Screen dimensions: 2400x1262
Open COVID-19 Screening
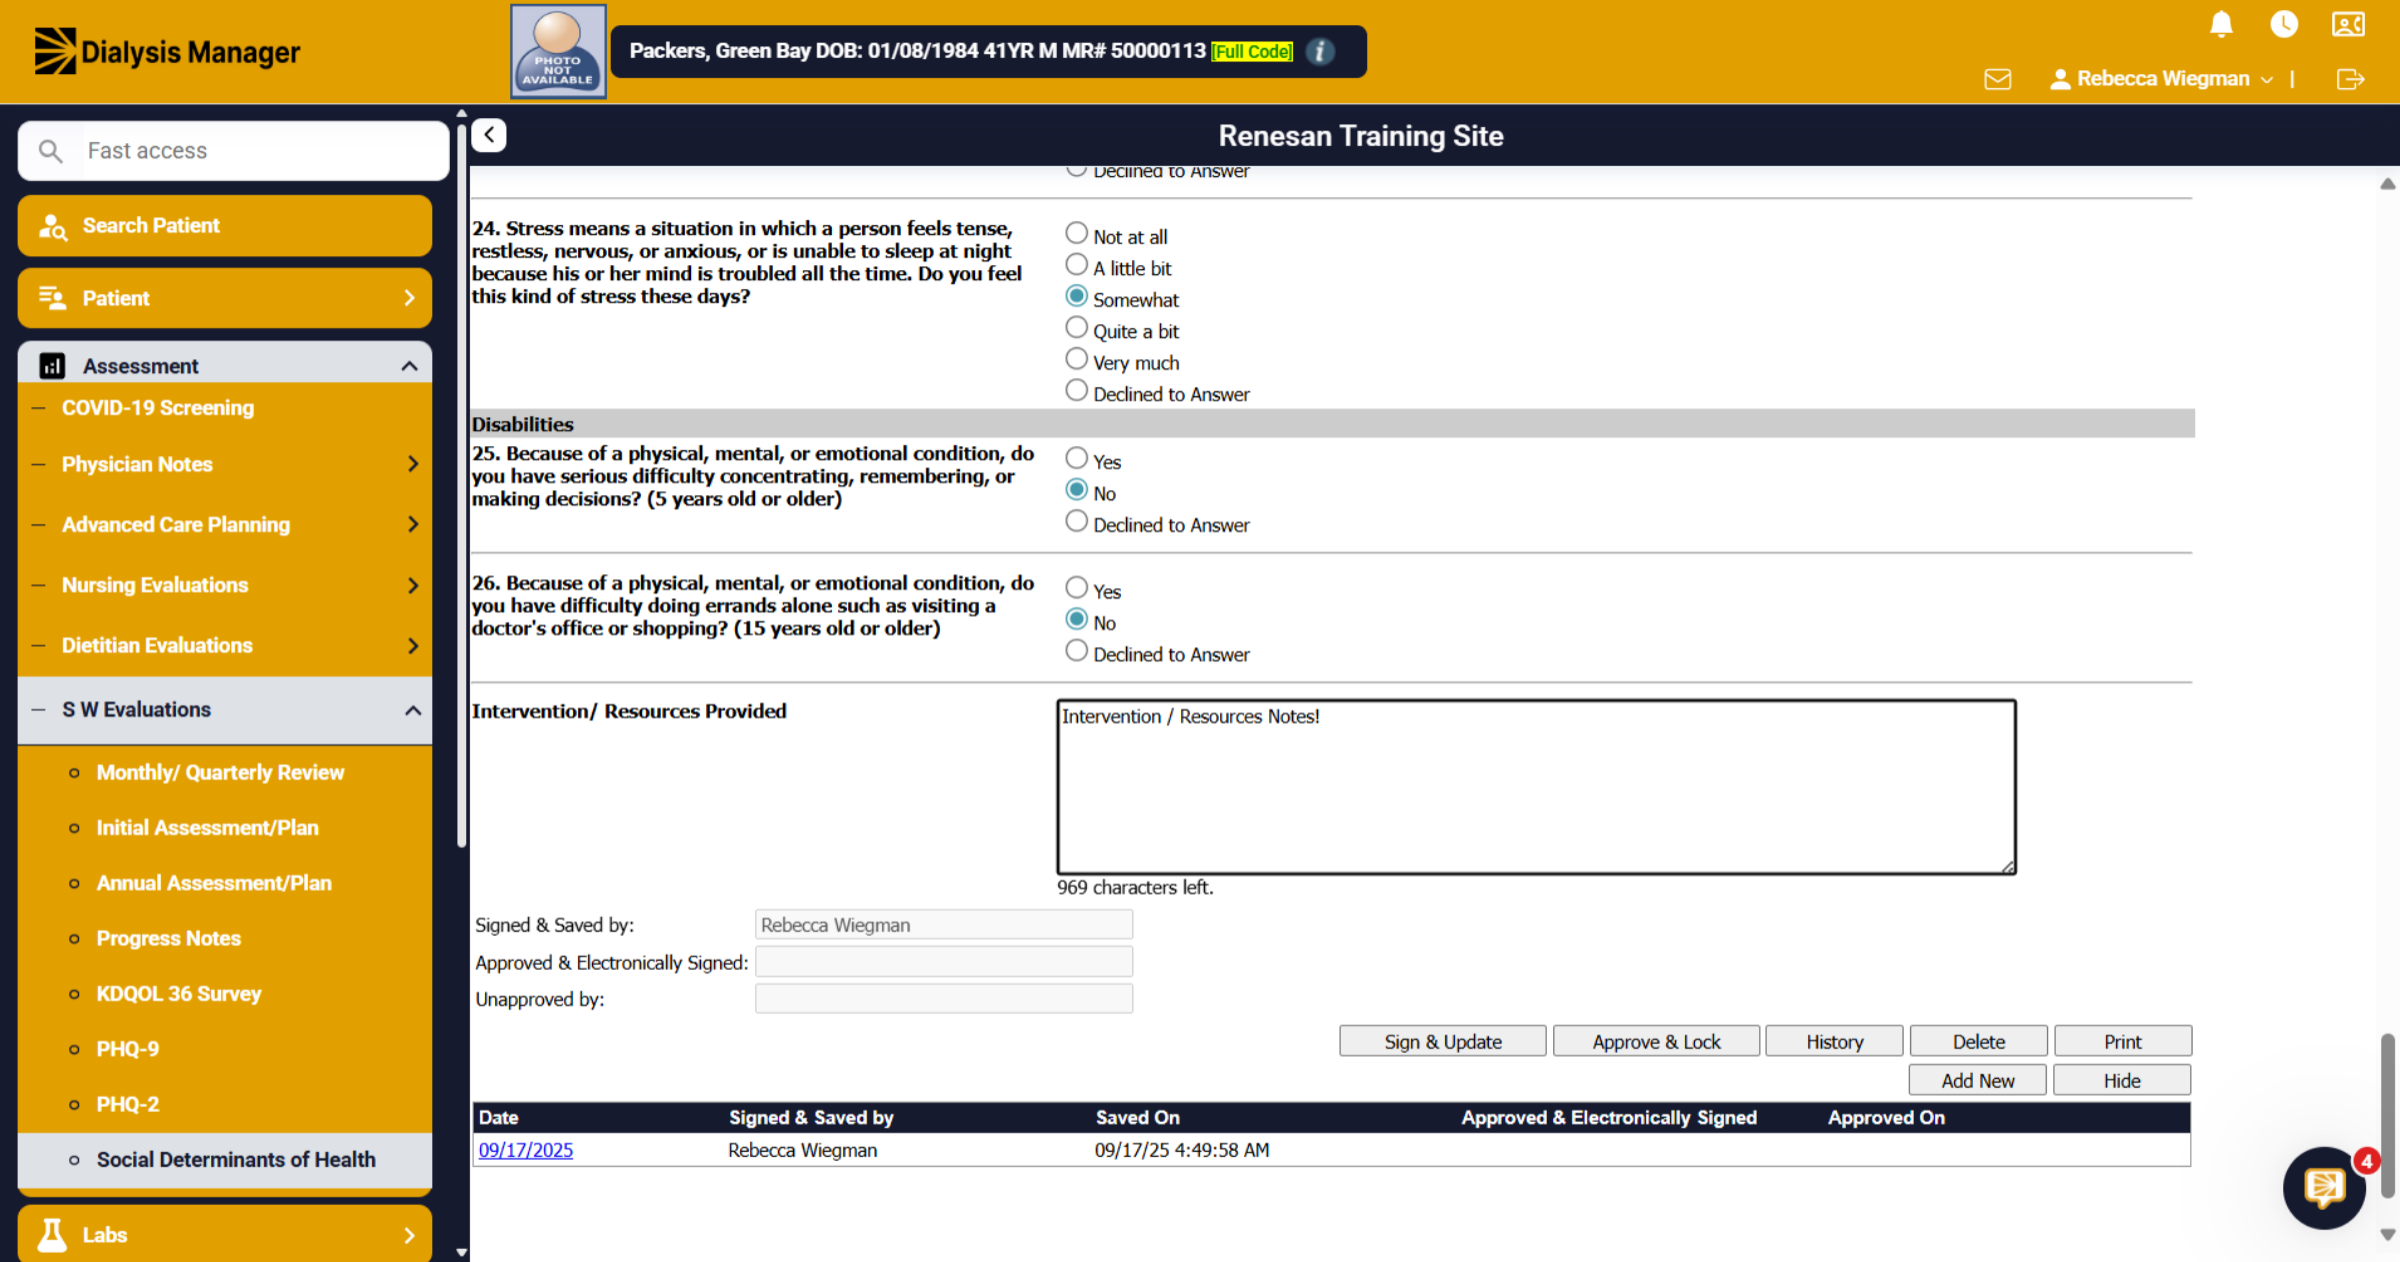tap(158, 408)
